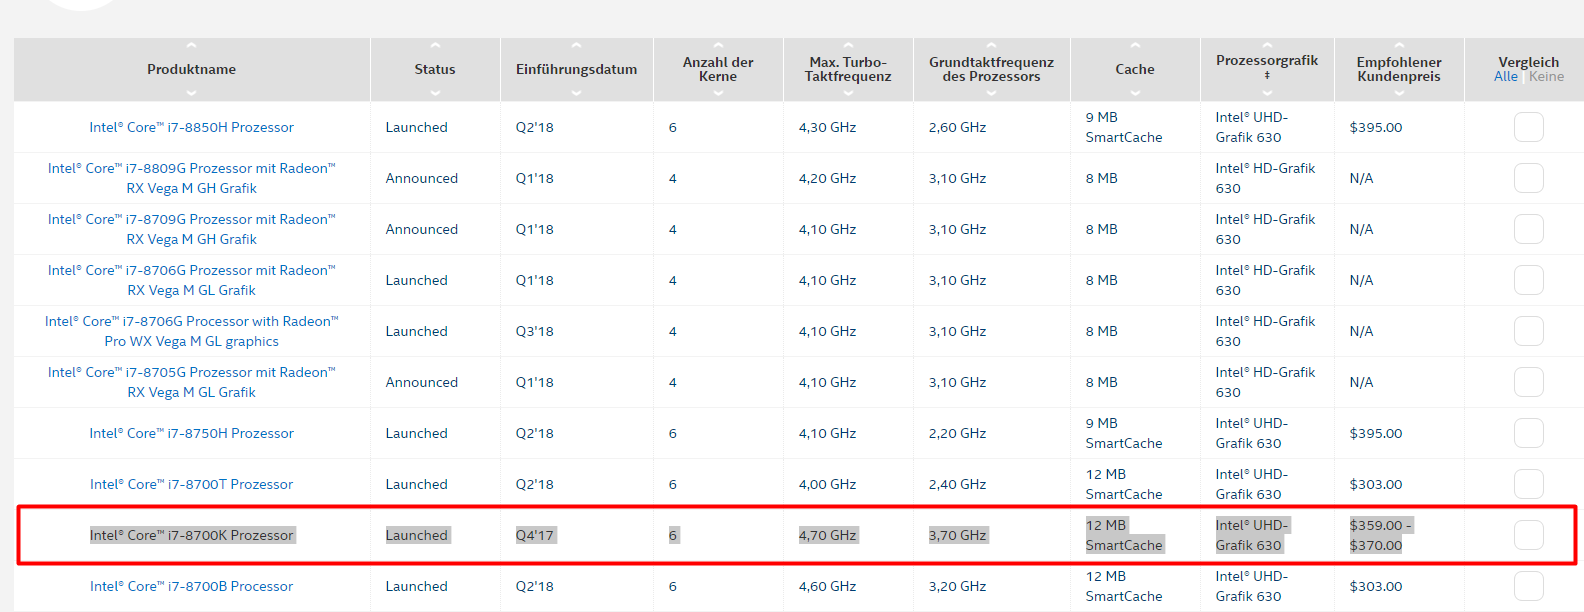Click the down arrow below Anzahl der Kerne
This screenshot has height=612, width=1584.
point(718,93)
